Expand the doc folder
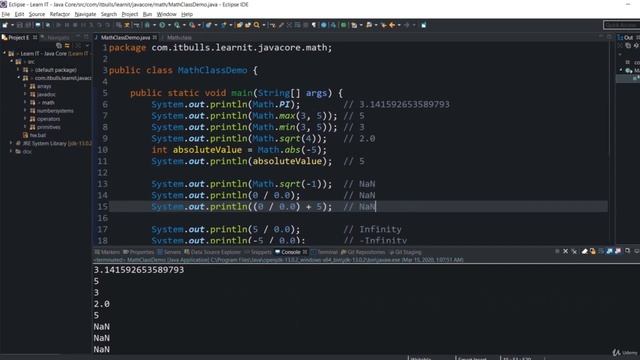 [11, 151]
